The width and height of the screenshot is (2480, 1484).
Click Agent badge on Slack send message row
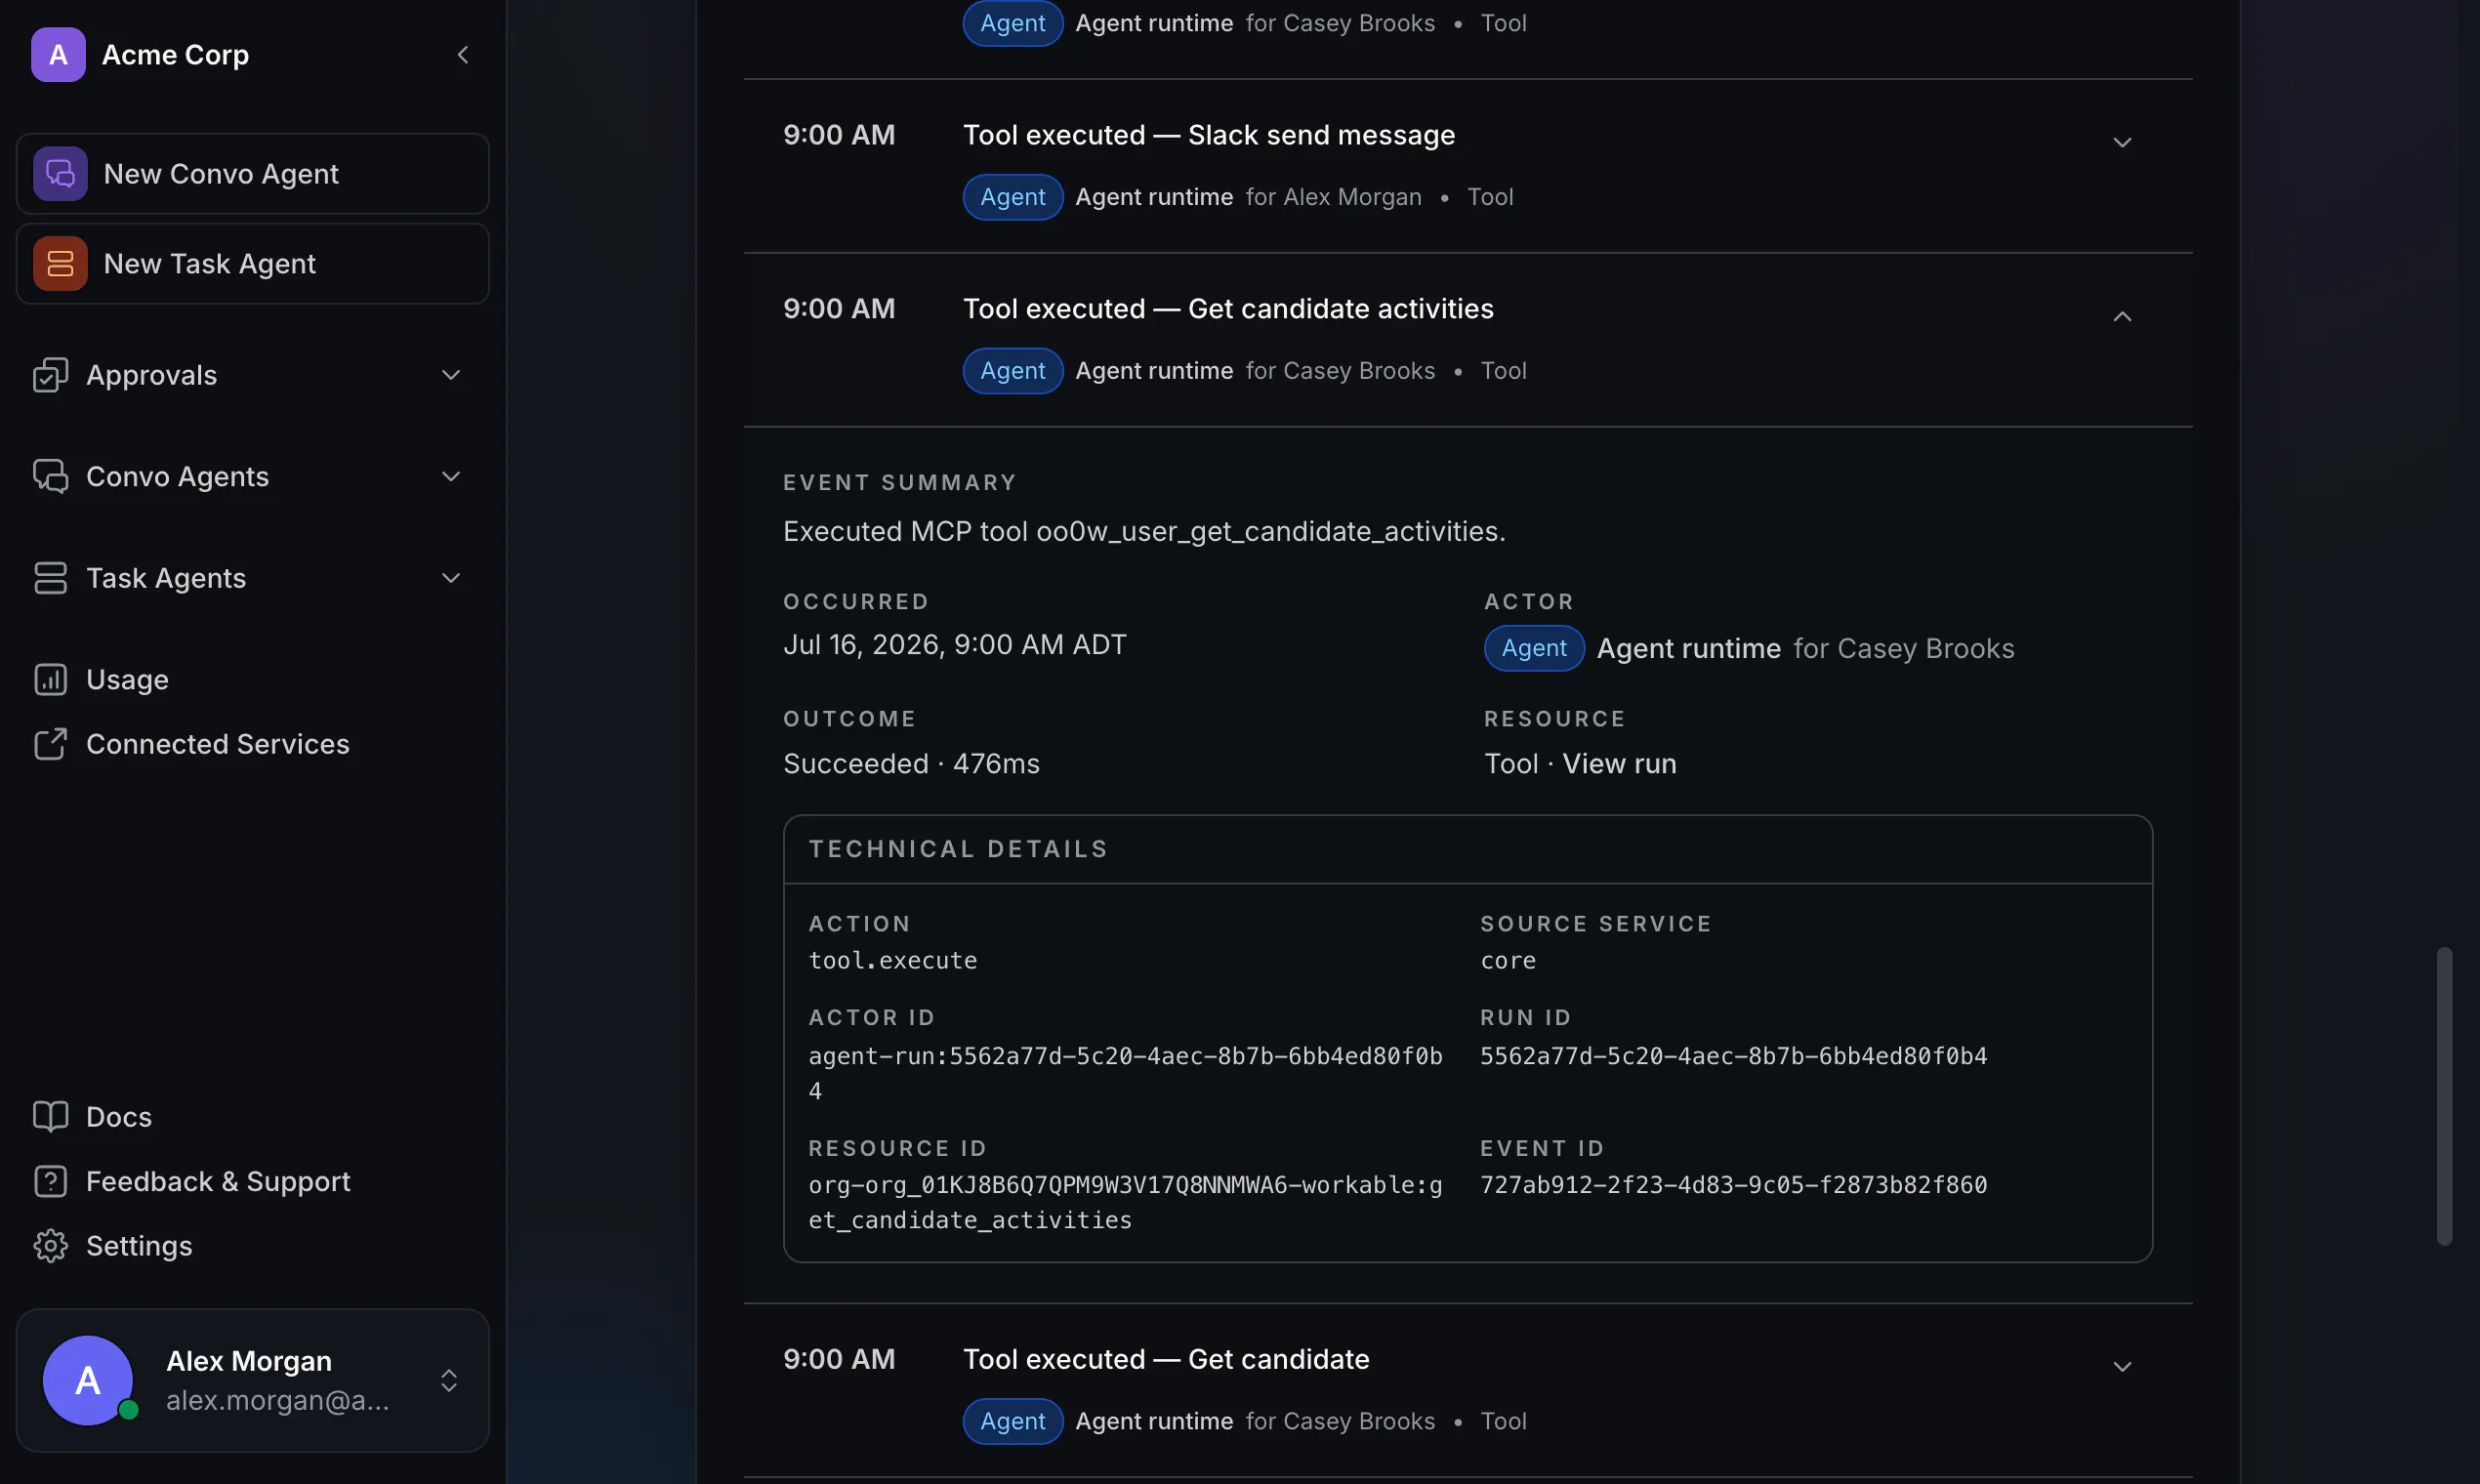[x=1013, y=197]
